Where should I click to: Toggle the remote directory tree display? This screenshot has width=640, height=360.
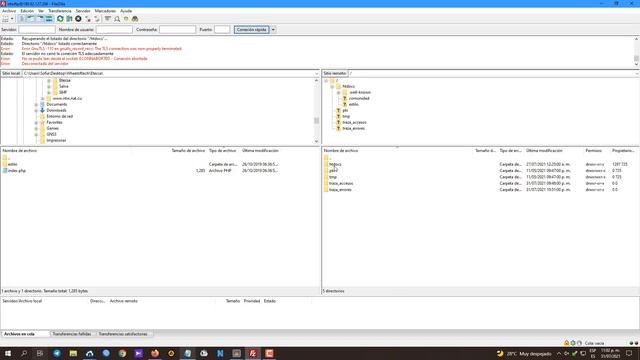point(40,19)
